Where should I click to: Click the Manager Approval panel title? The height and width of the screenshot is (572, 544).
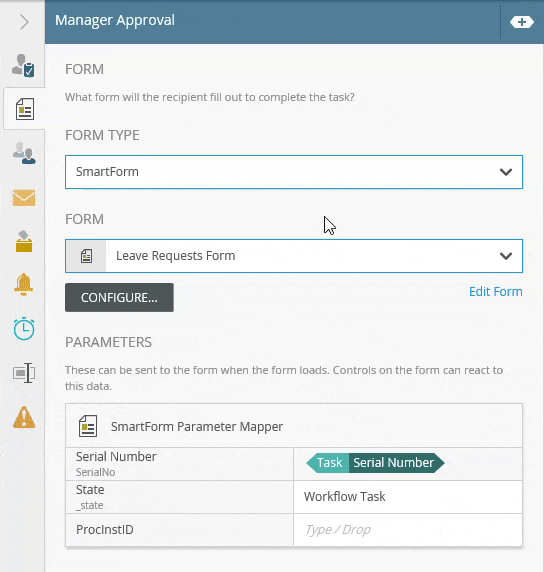coord(115,20)
